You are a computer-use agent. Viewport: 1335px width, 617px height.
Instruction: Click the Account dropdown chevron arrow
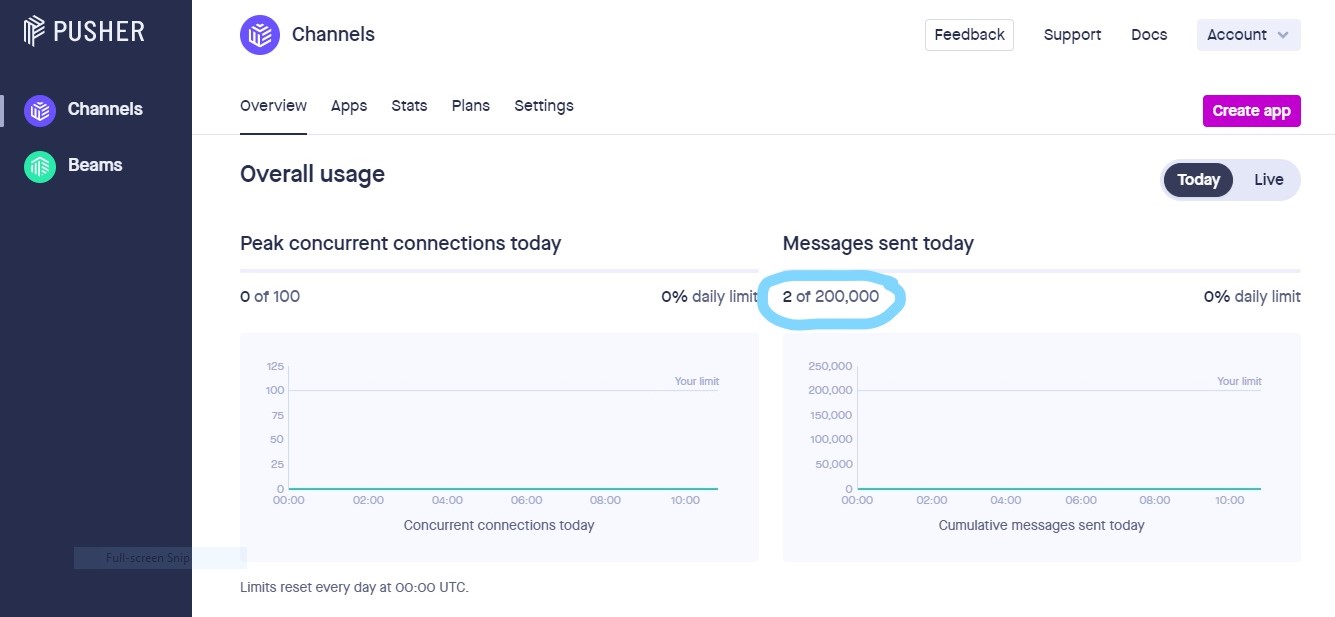pos(1283,35)
